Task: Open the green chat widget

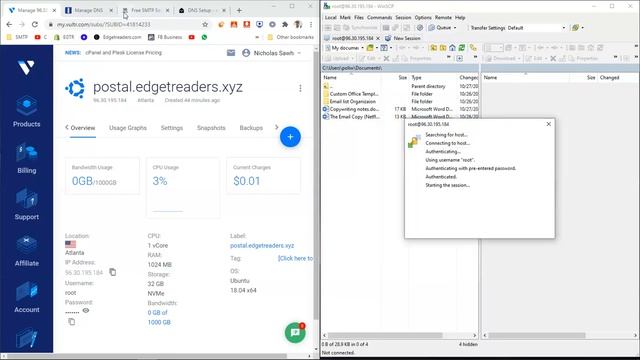Action: (295, 333)
